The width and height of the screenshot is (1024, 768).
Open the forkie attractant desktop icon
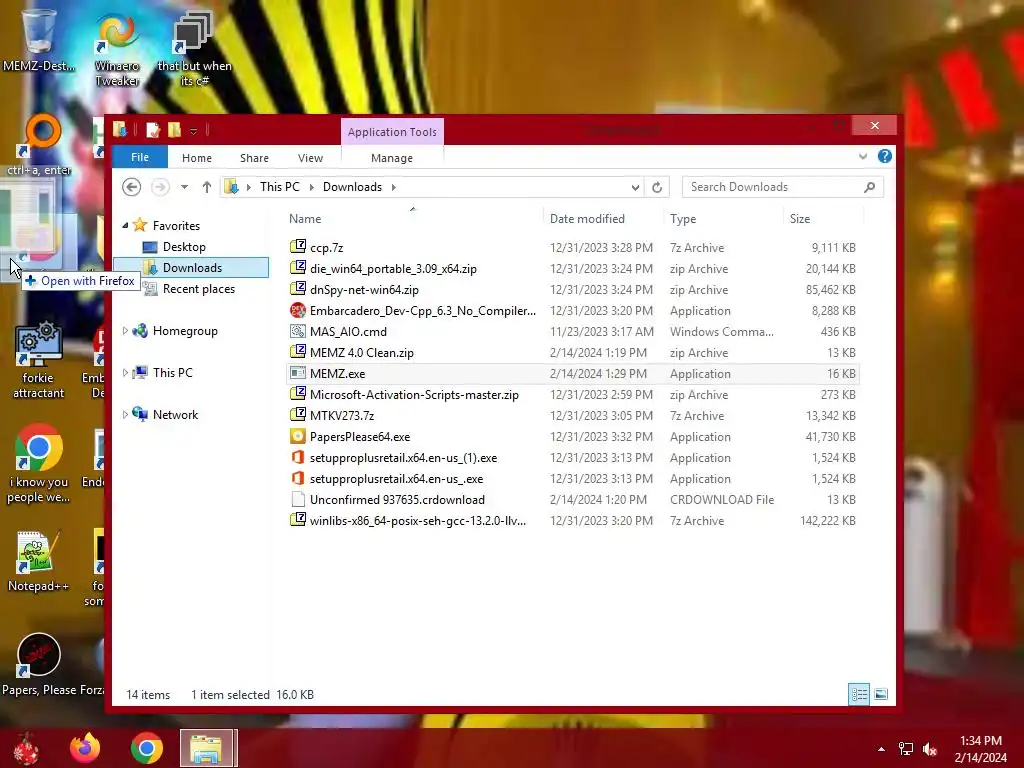[x=39, y=359]
